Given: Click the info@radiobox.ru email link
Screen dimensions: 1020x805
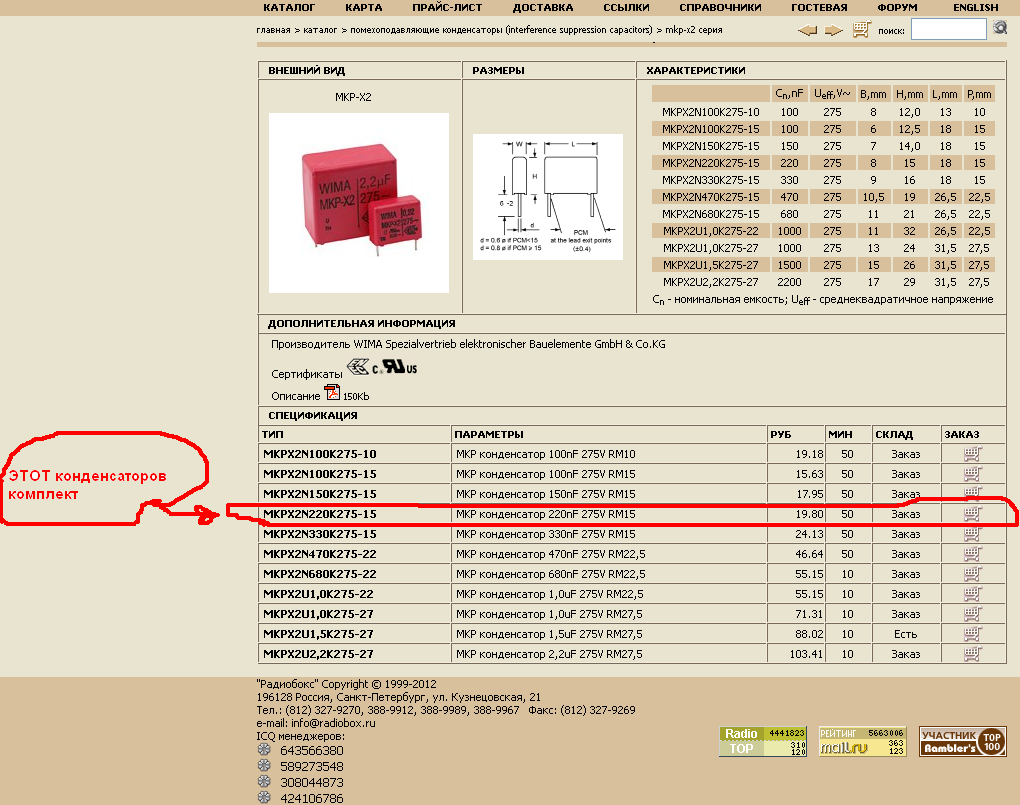Looking at the screenshot, I should [333, 723].
